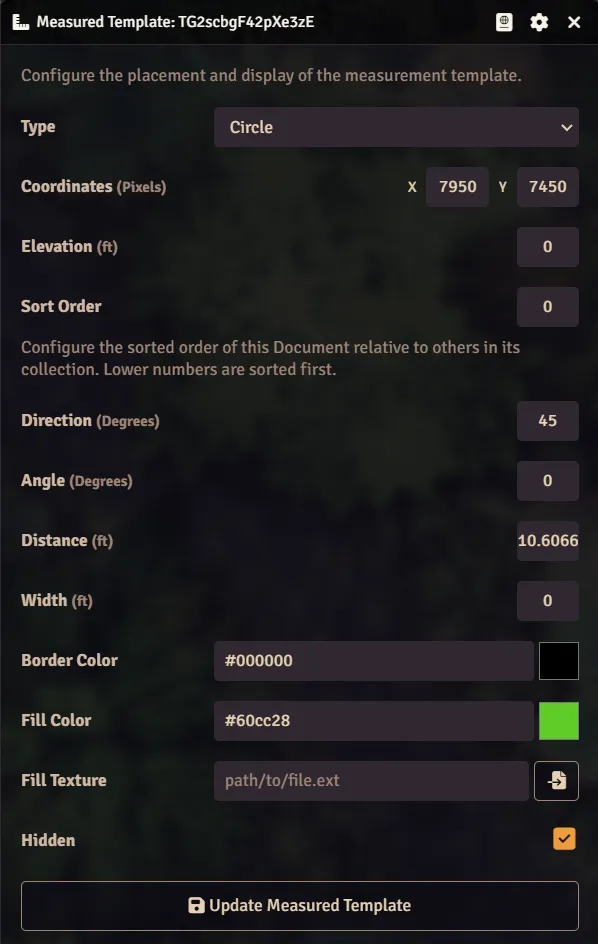Open the Fill Texture file picker

(556, 781)
